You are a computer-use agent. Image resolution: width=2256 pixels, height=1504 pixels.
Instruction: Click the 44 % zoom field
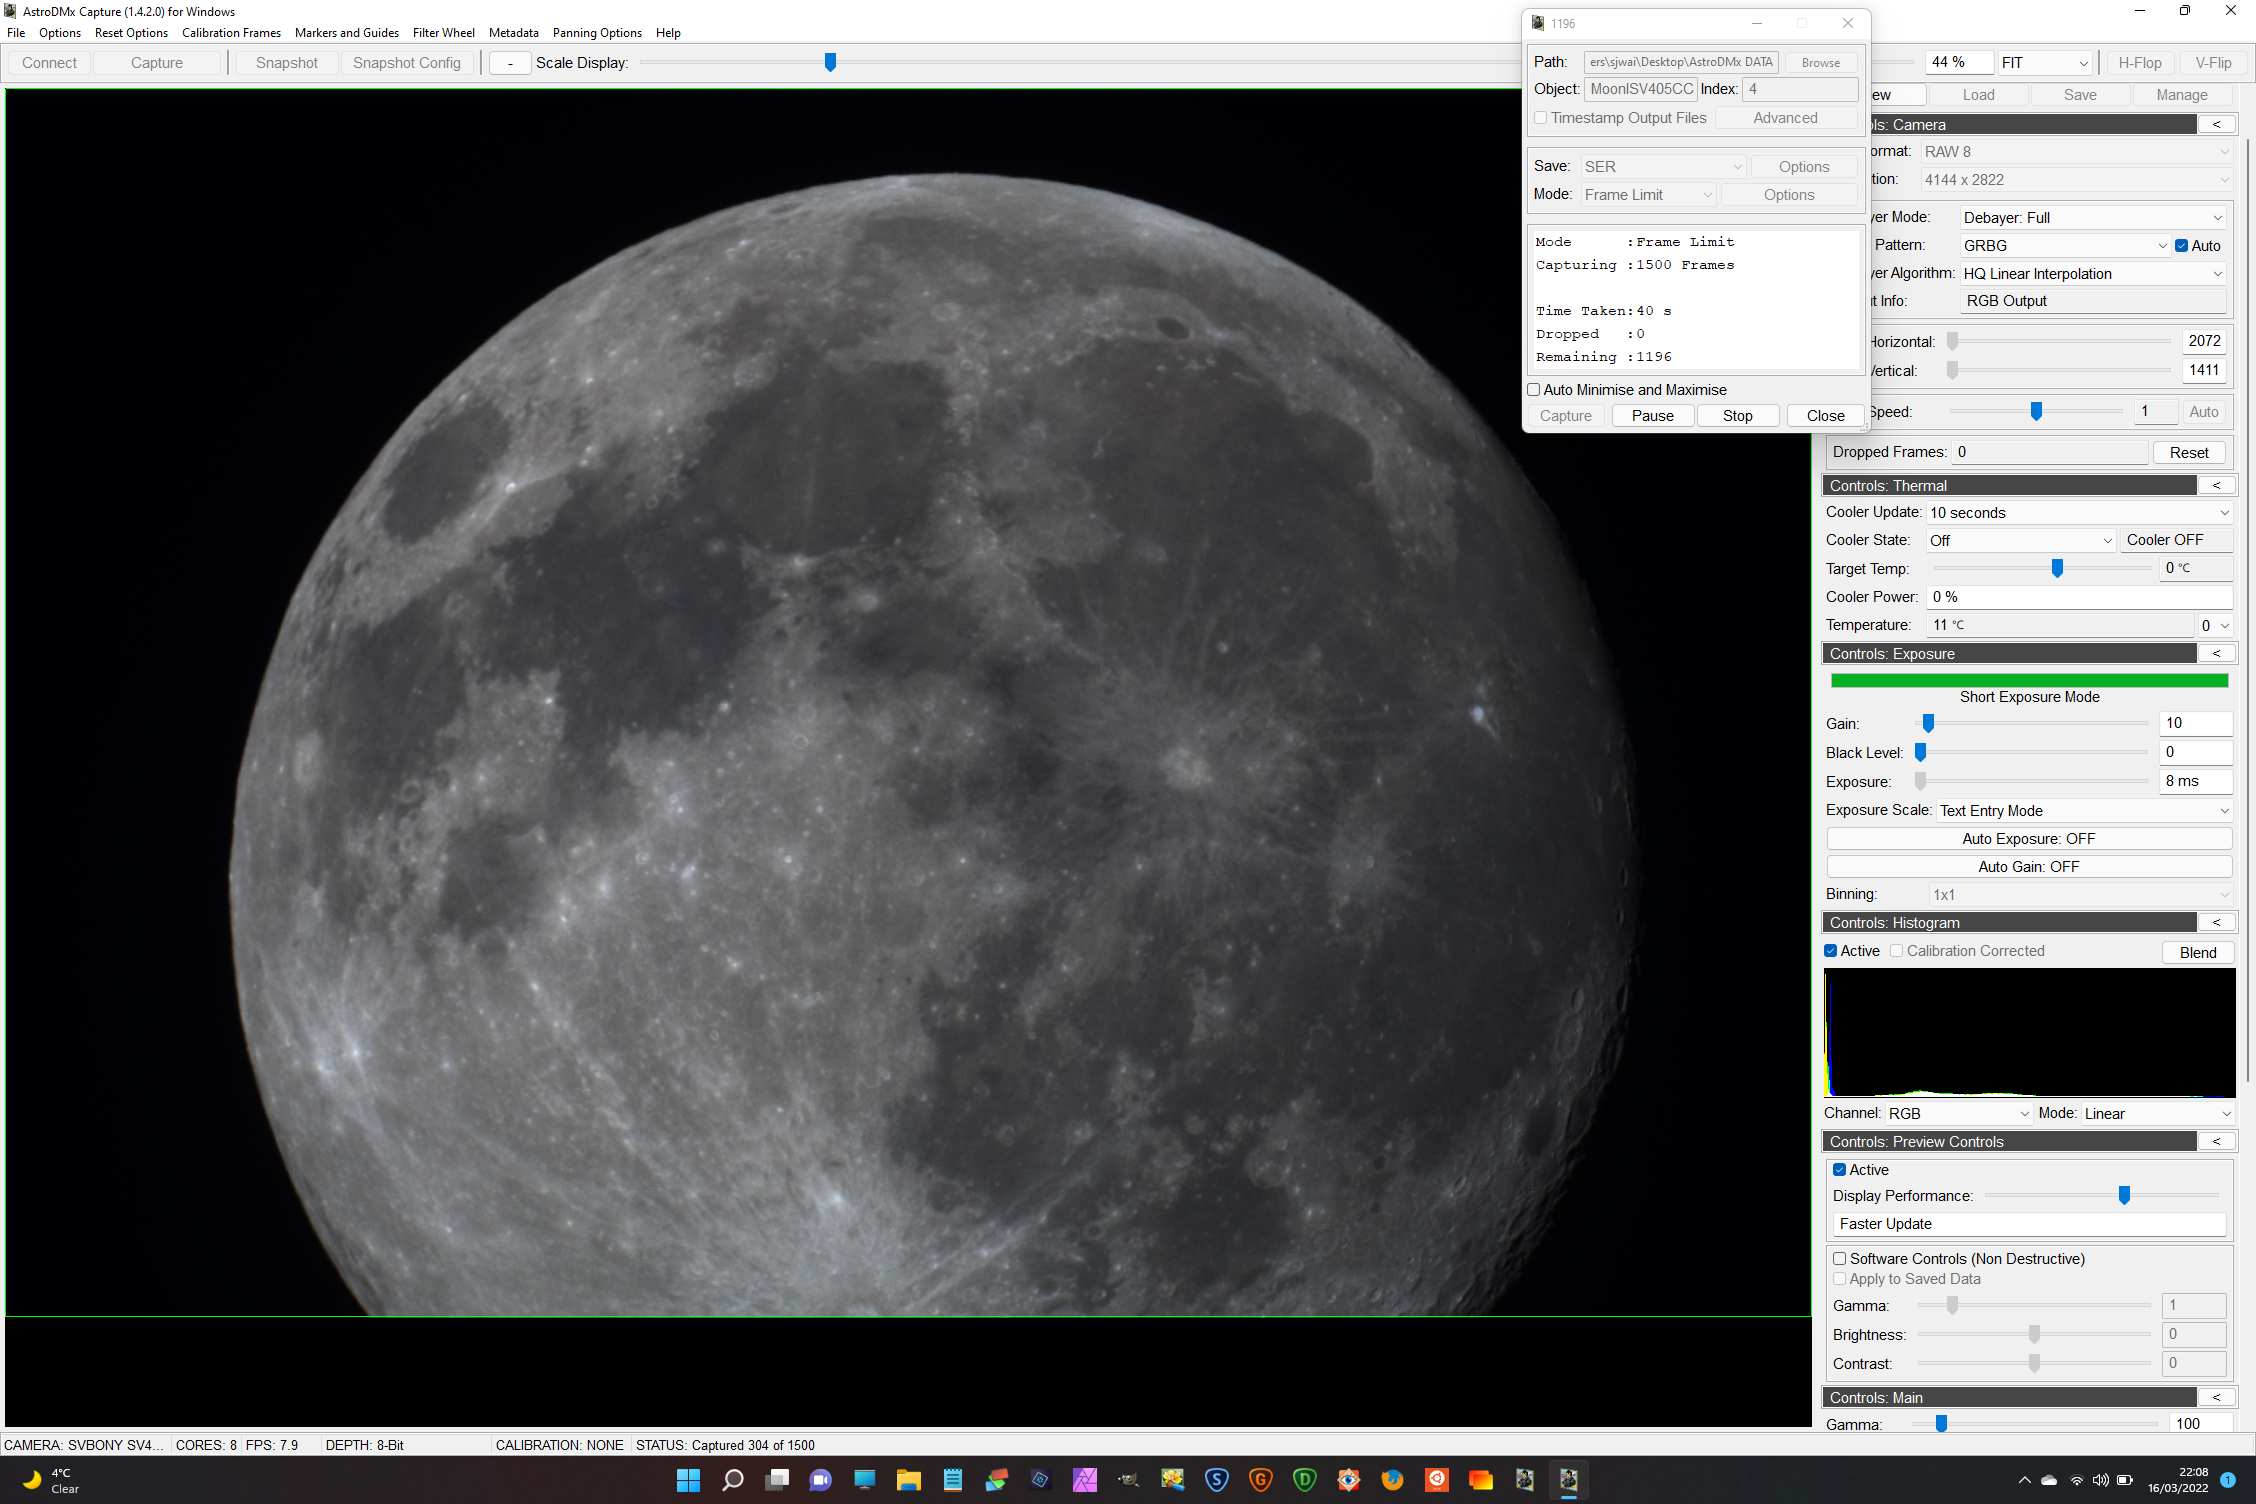(1958, 63)
